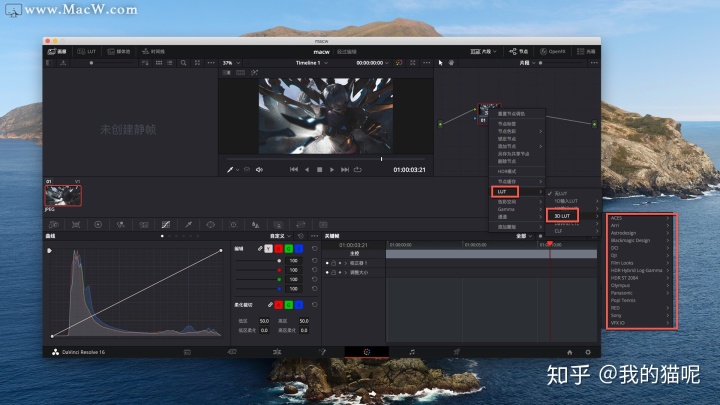The width and height of the screenshot is (720, 405).
Task: Open the Power Window palette icon
Action: [211, 225]
